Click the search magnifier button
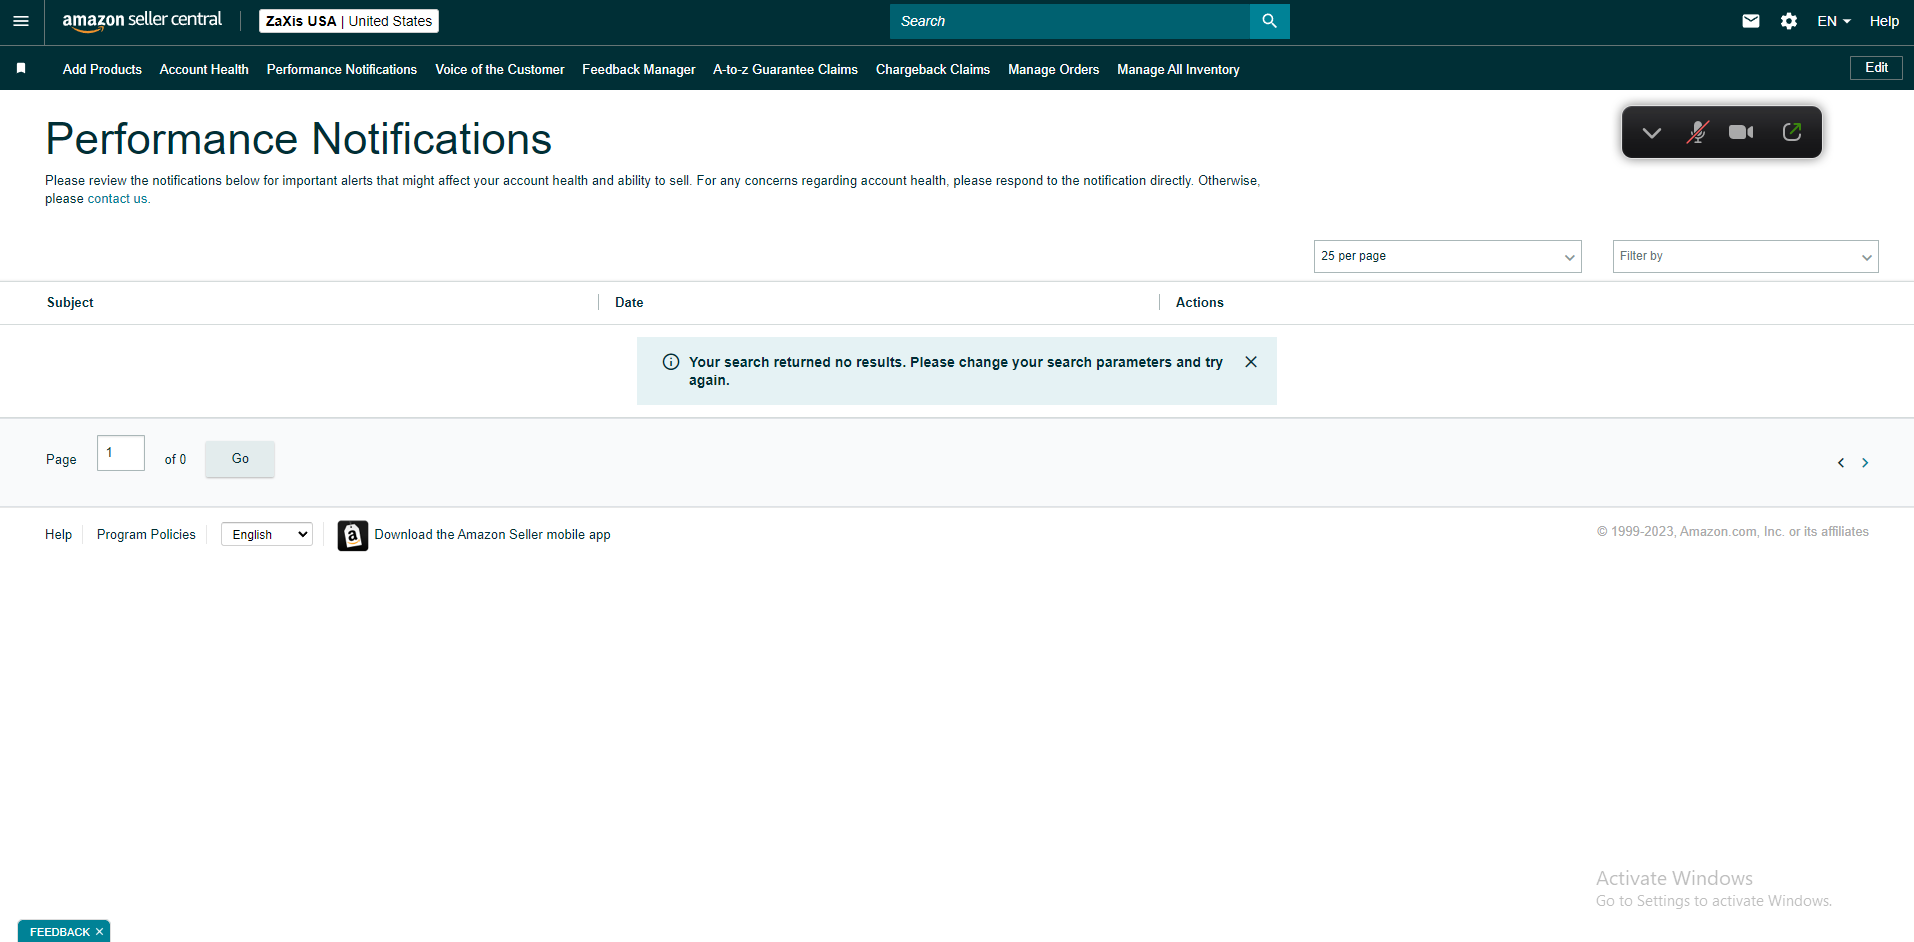 1269,21
